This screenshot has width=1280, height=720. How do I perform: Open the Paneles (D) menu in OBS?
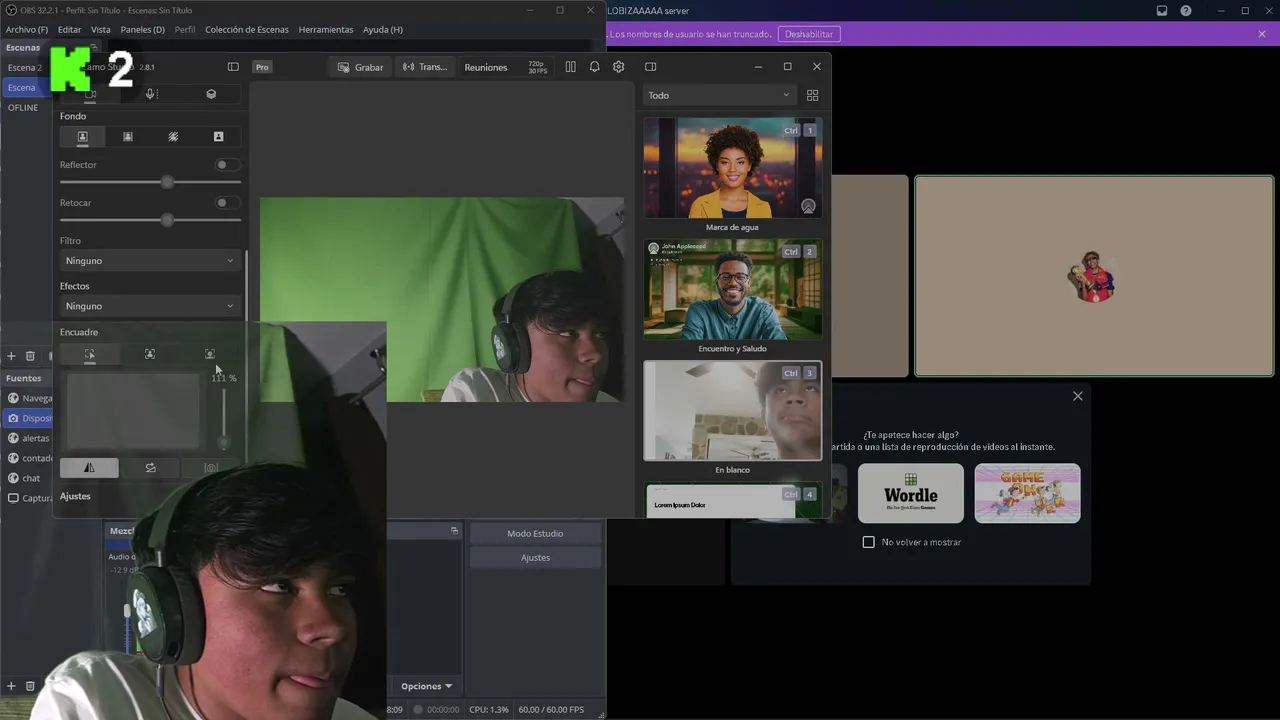(x=143, y=30)
